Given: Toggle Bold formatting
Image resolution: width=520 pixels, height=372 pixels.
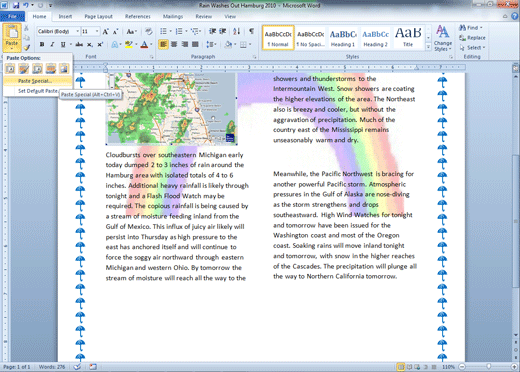Looking at the screenshot, I should 42,44.
